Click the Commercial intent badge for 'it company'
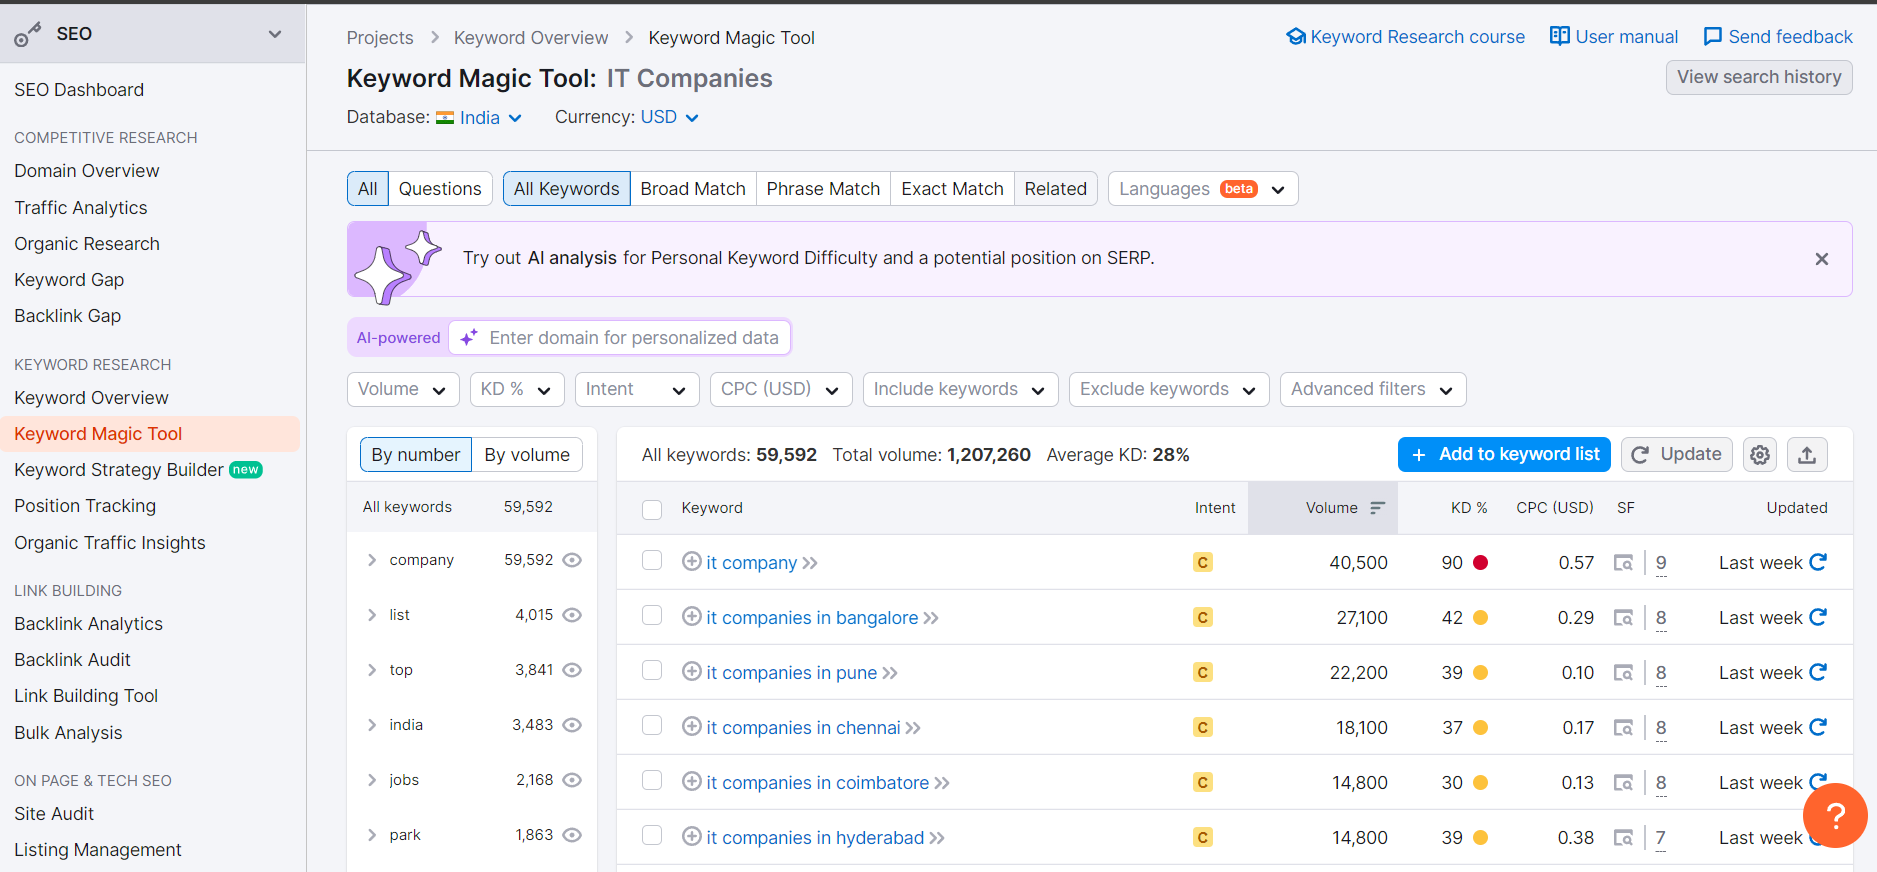This screenshot has height=872, width=1877. [x=1203, y=563]
